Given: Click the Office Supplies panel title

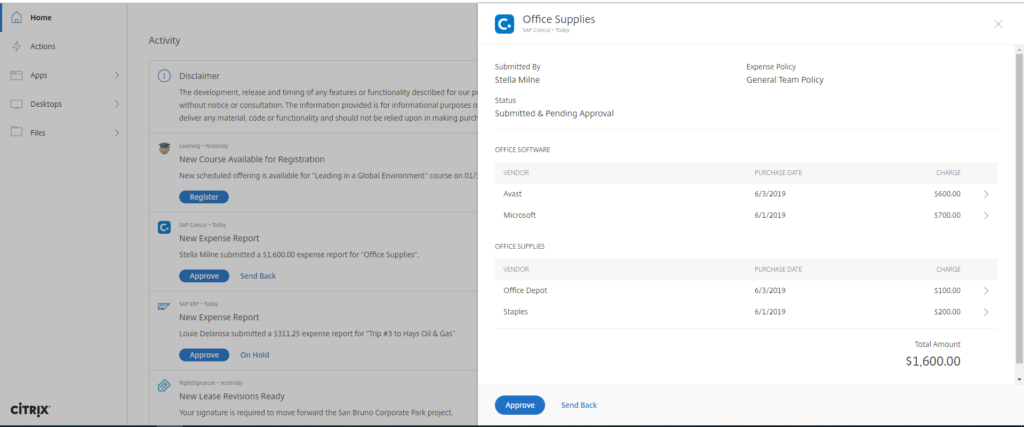Looking at the screenshot, I should (x=558, y=19).
